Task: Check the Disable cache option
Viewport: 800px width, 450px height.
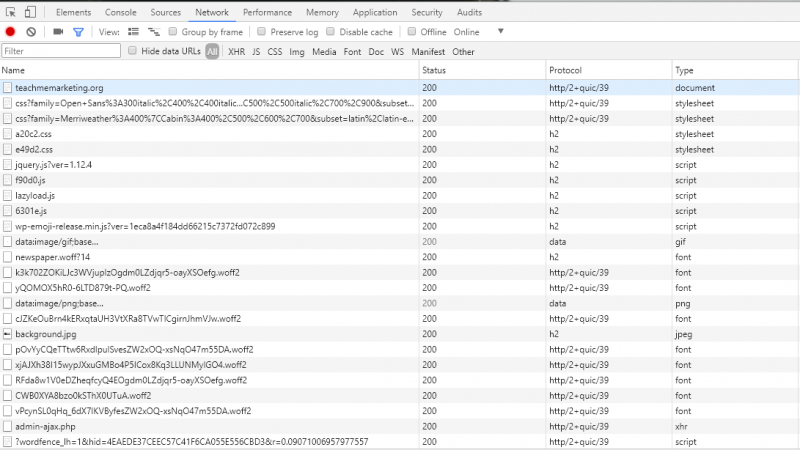Action: (x=331, y=32)
